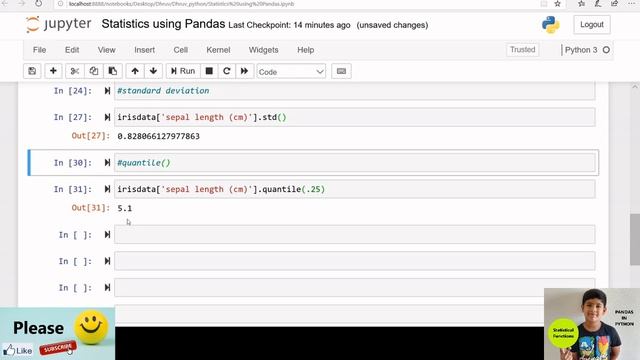Click into the .std() code cell

[354, 117]
